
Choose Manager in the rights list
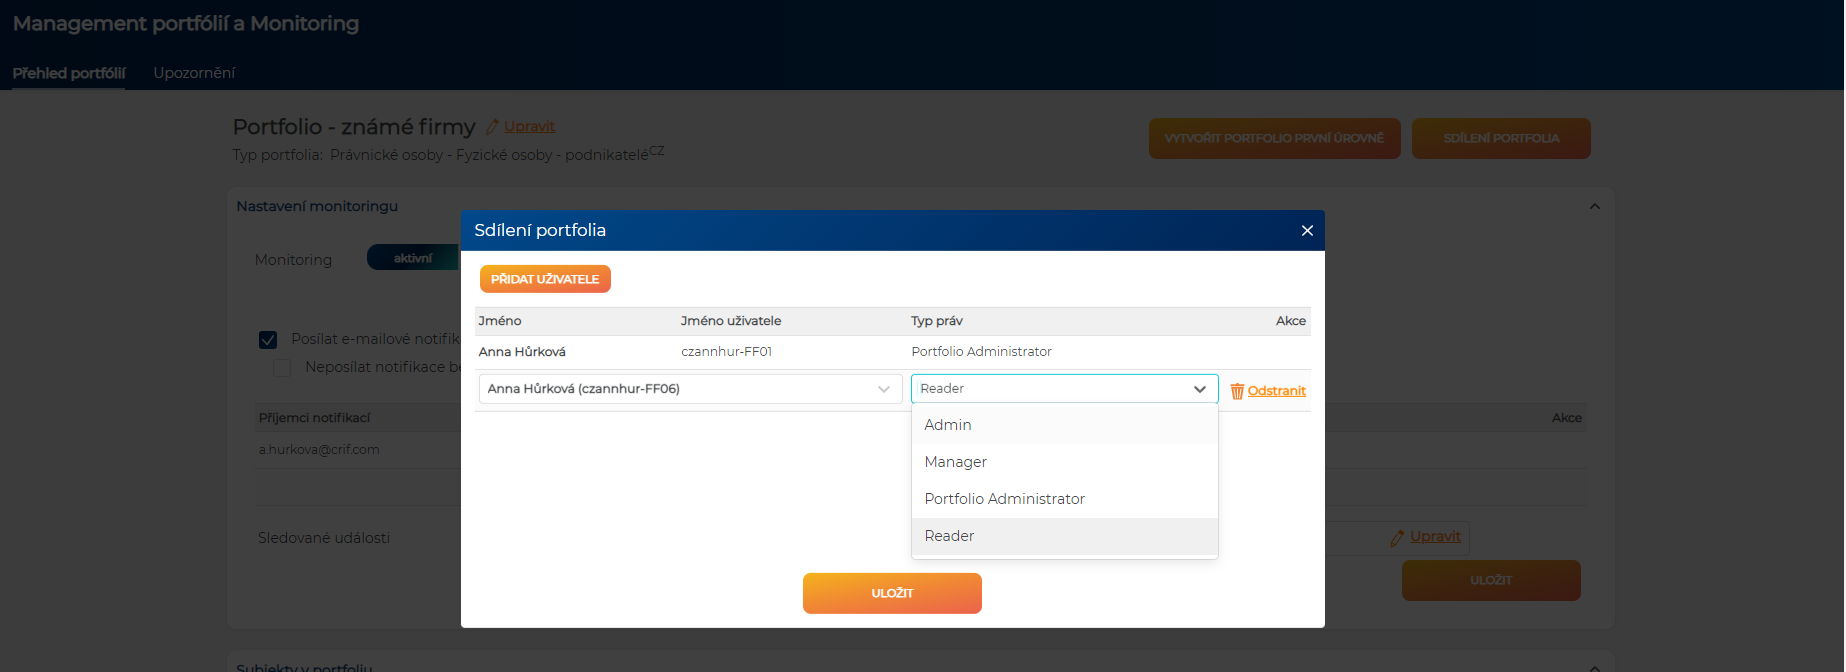pos(1064,462)
